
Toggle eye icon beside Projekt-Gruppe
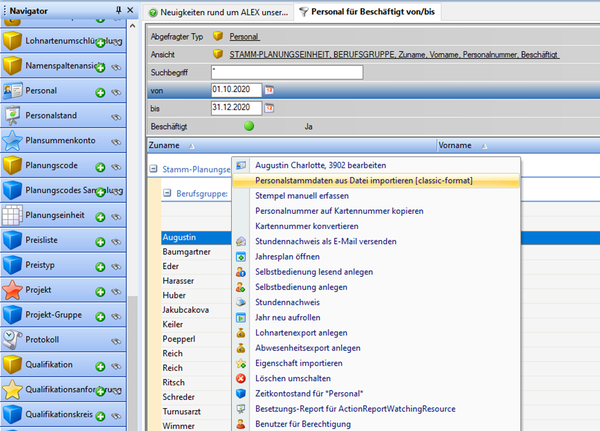tap(116, 317)
